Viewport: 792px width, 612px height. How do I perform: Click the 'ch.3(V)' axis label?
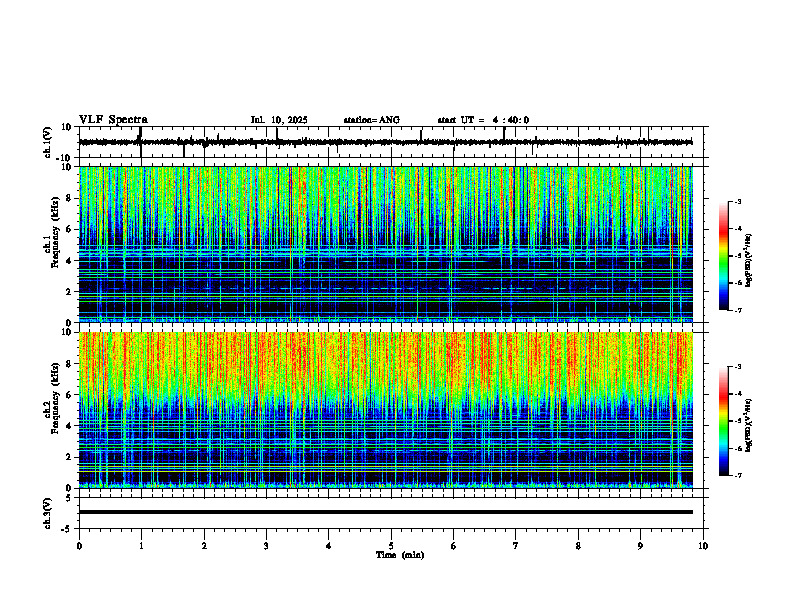pyautogui.click(x=48, y=513)
